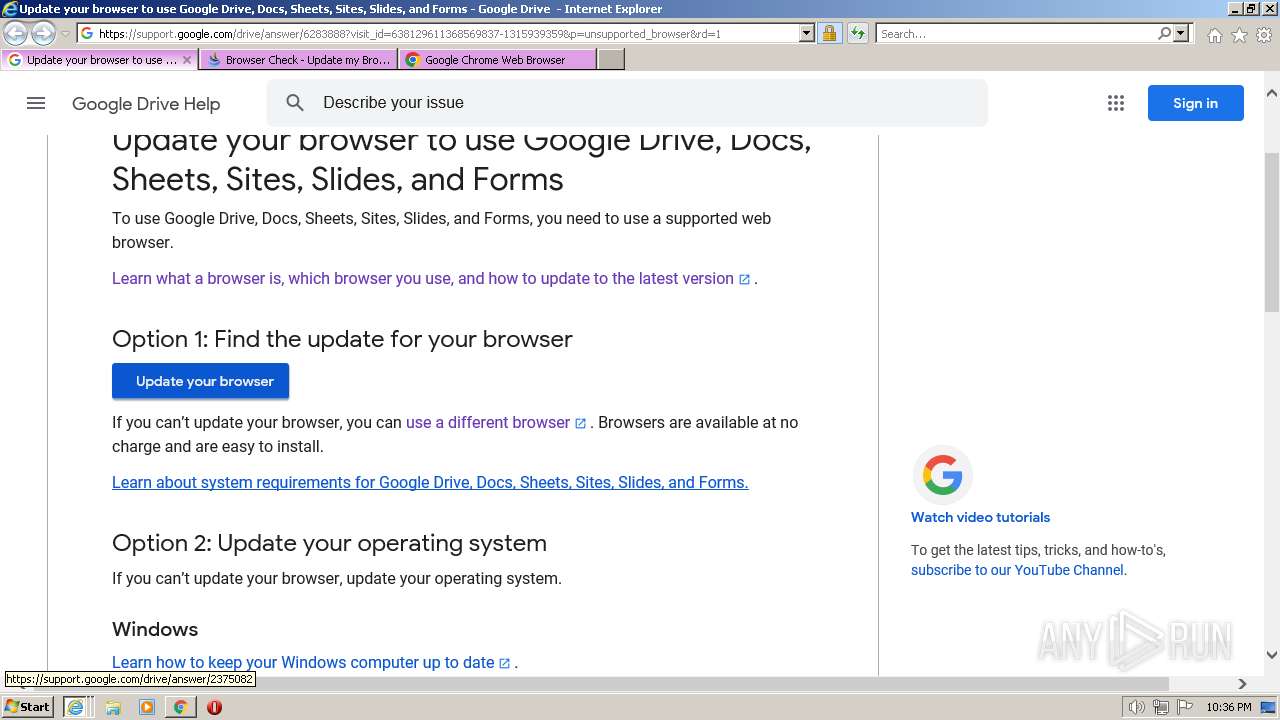
Task: Open the Google apps grid
Action: pyautogui.click(x=1116, y=103)
